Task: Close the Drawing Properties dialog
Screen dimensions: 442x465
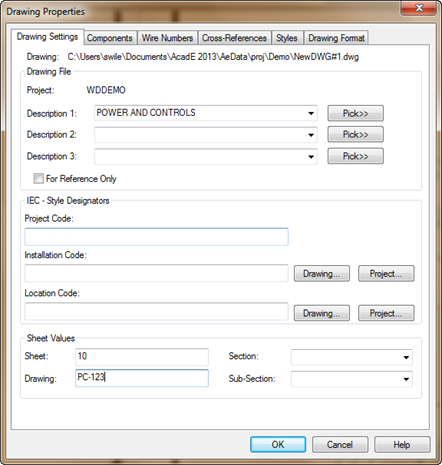Action: tap(419, 8)
